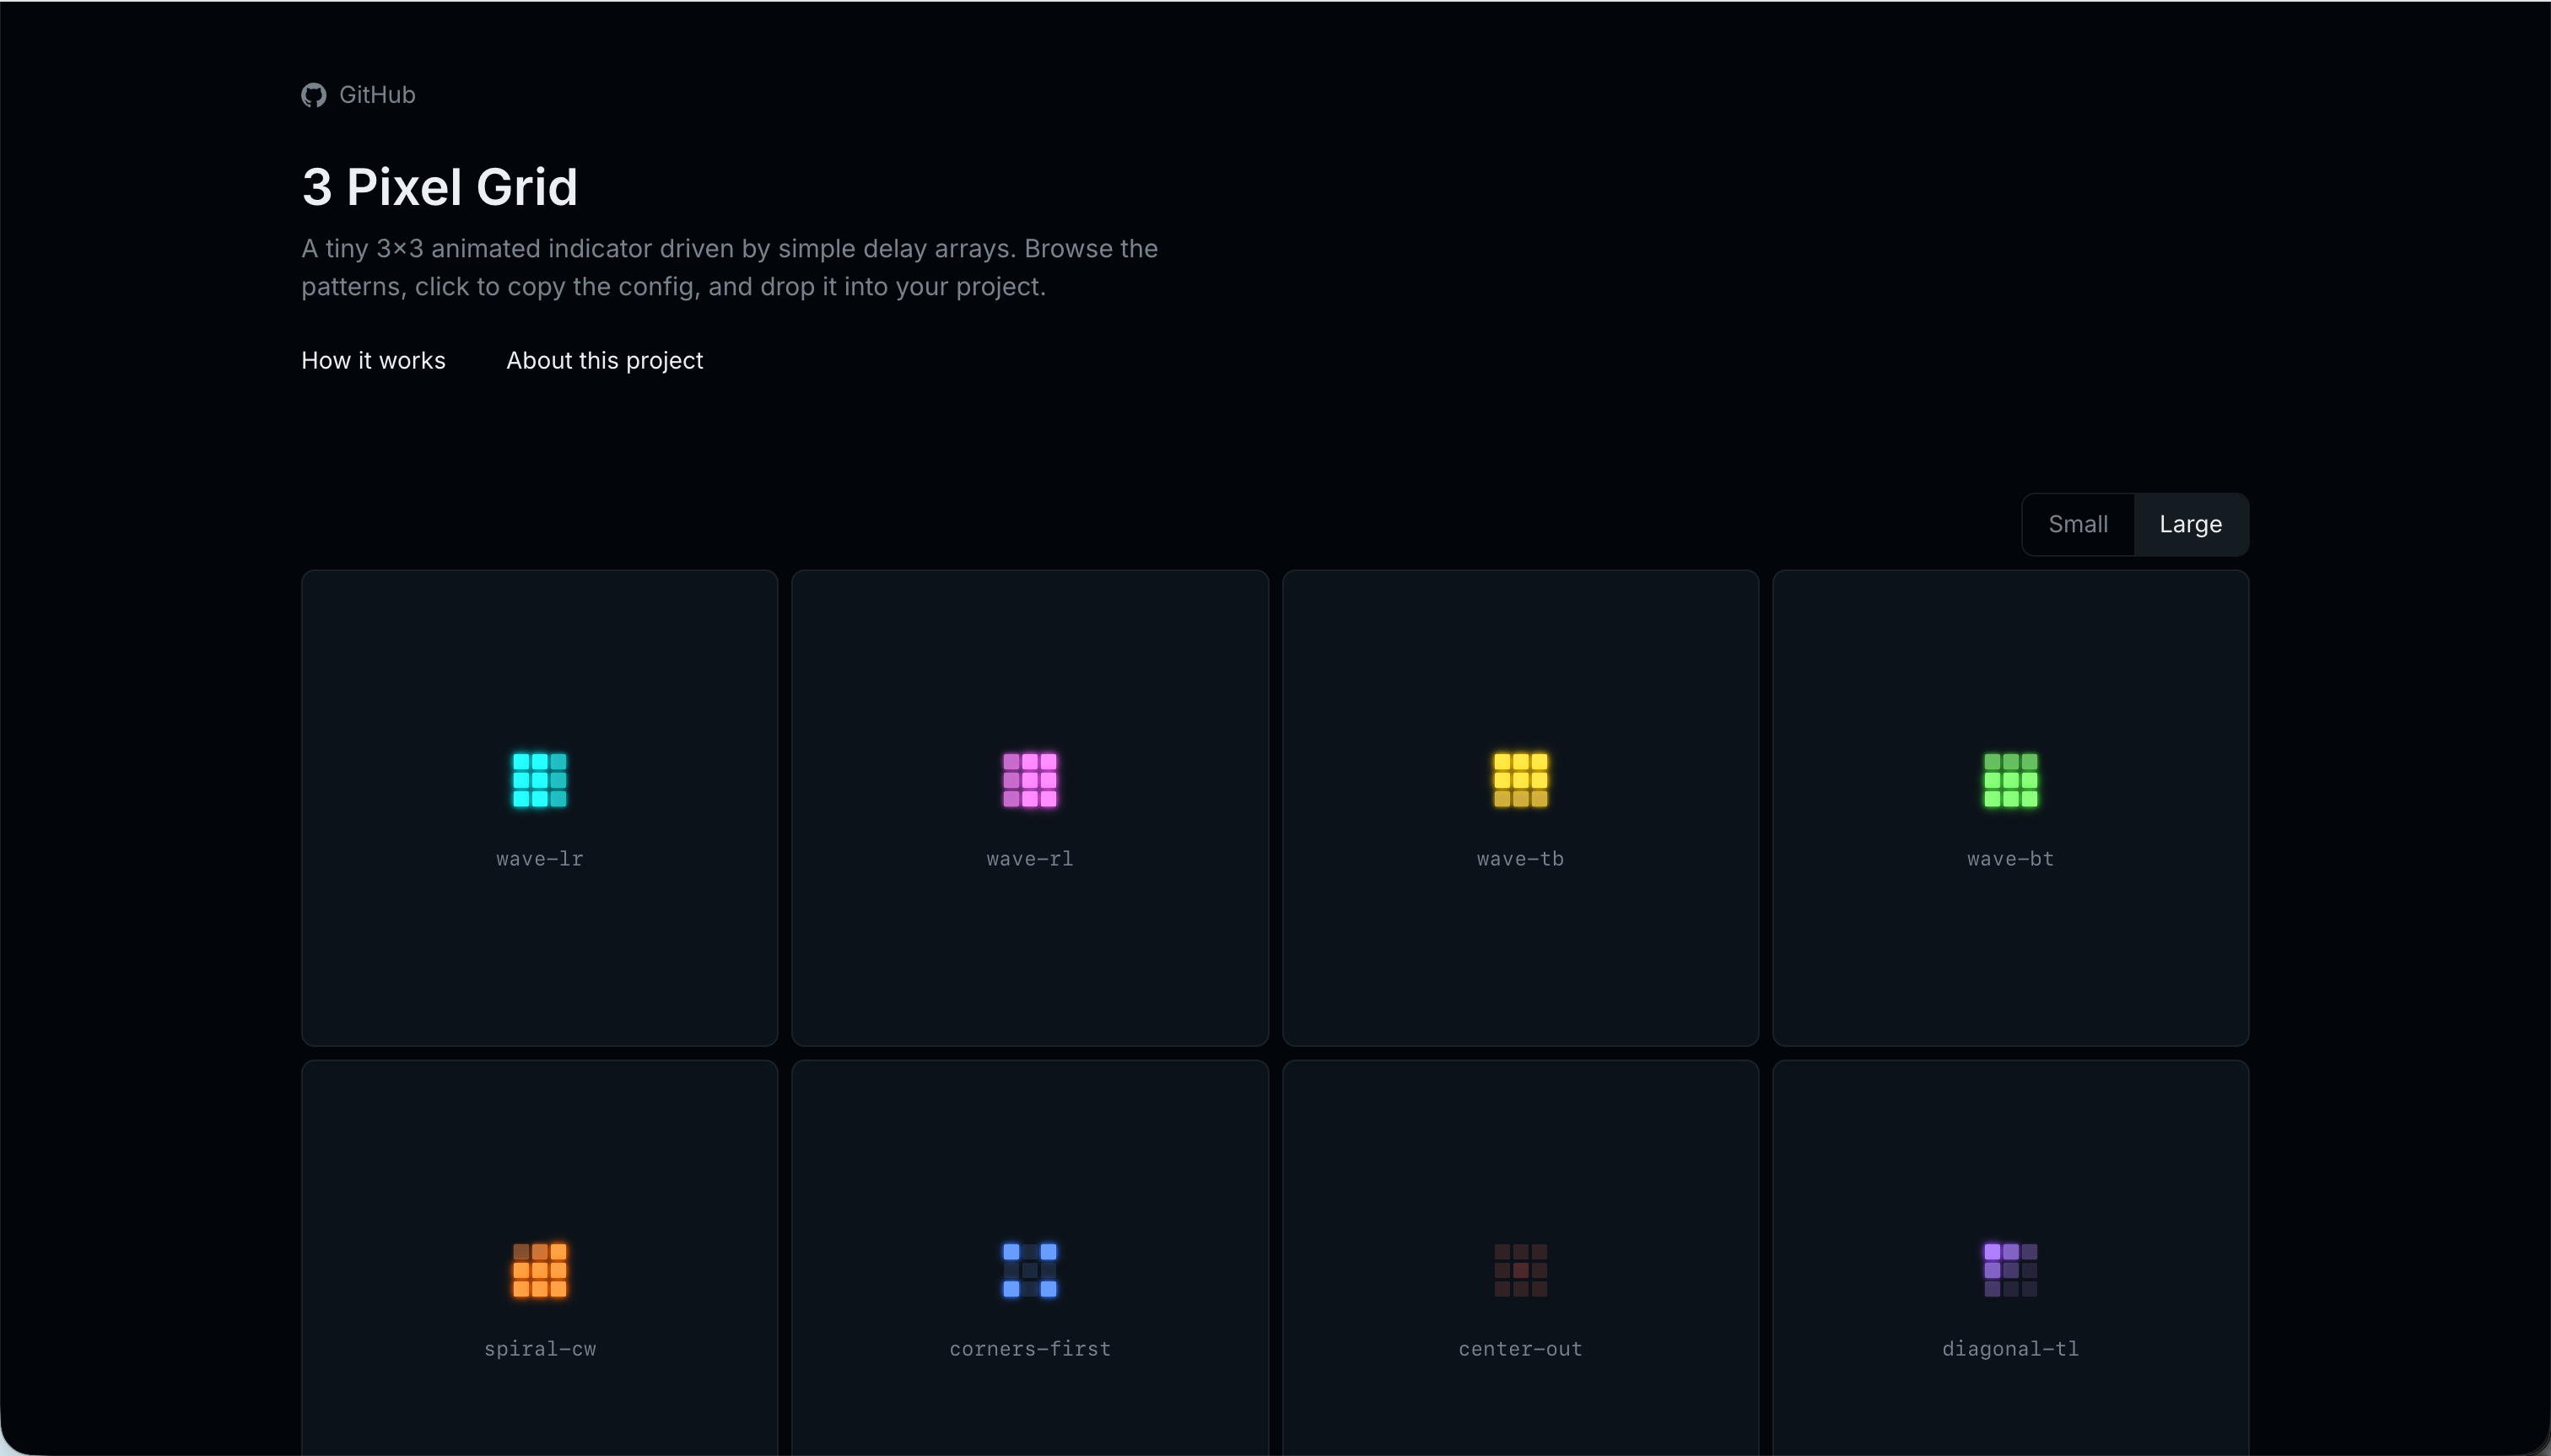
Task: Select the blue corners-first pixel grid icon
Action: tap(1028, 1270)
